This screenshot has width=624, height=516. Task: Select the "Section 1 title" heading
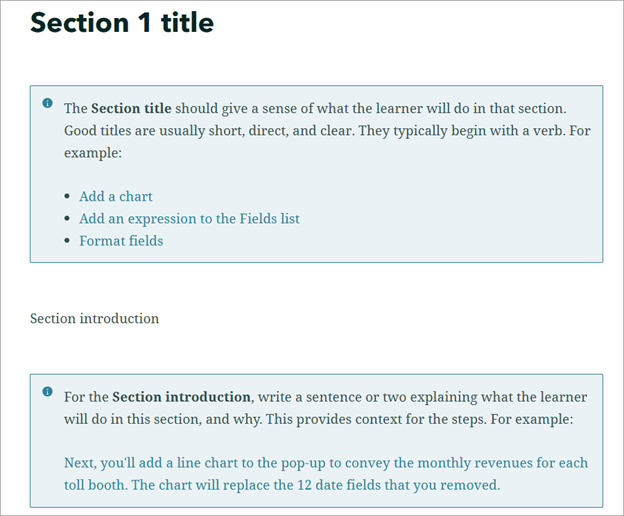tap(122, 22)
